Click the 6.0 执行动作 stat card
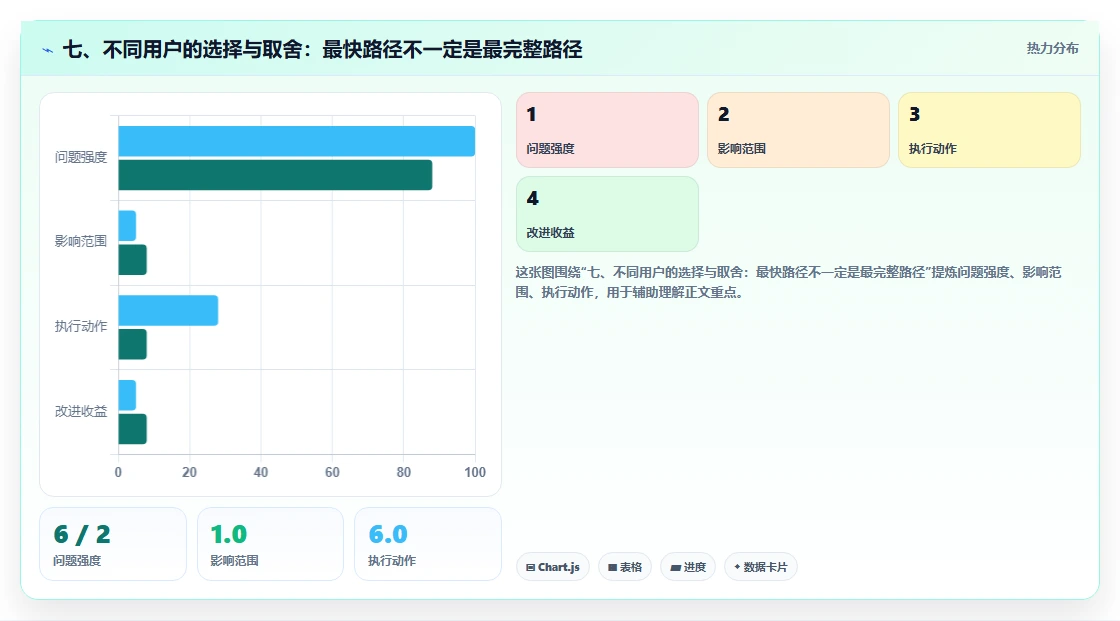The height and width of the screenshot is (621, 1120). click(x=428, y=544)
